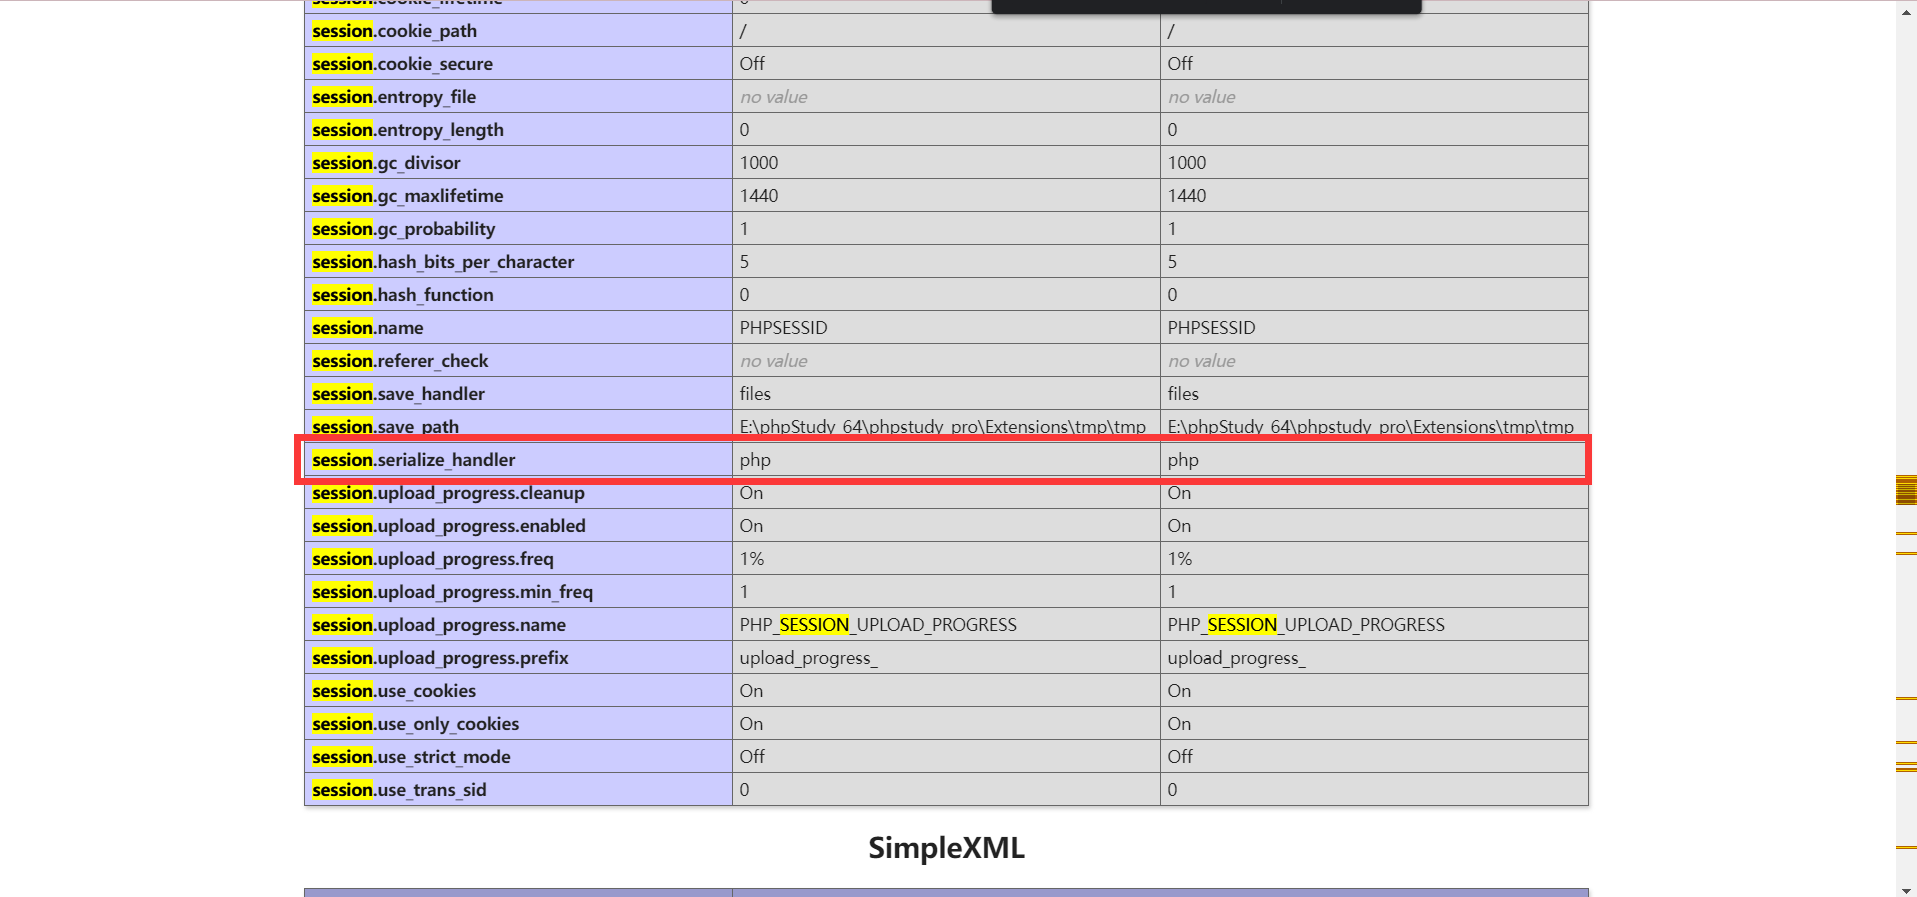Click master 'upload_progress_' prefix value

pos(1236,658)
